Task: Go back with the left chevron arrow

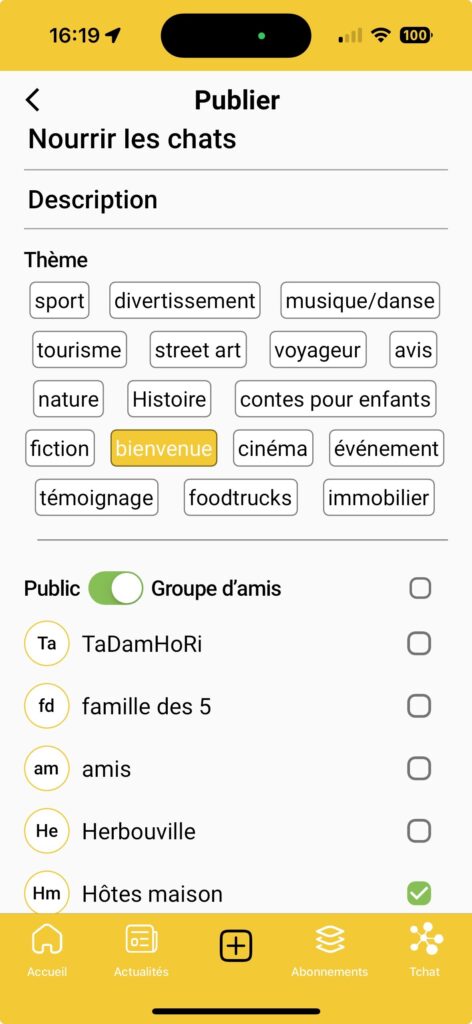Action: click(x=33, y=100)
